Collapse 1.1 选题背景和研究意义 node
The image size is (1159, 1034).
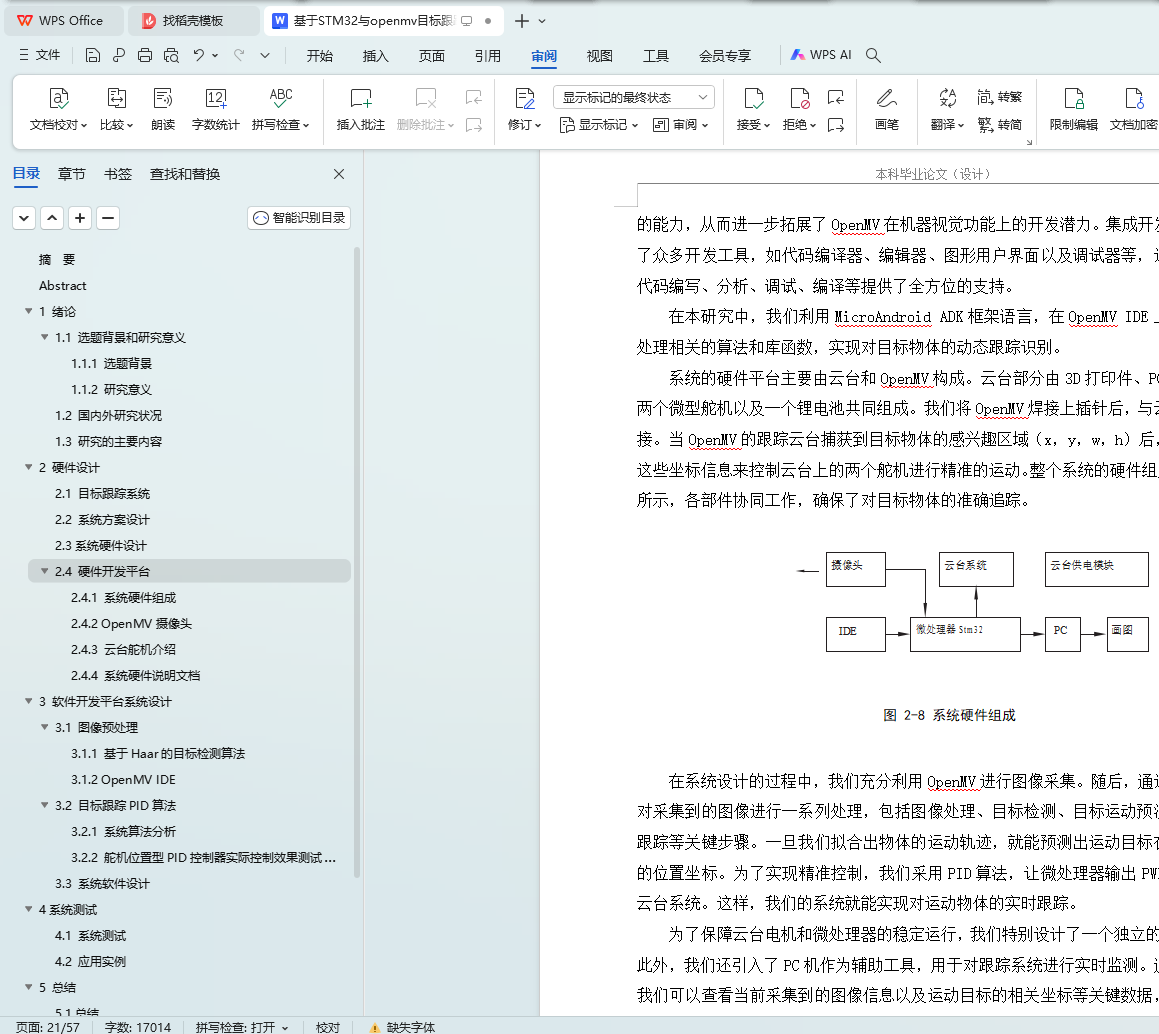[44, 337]
